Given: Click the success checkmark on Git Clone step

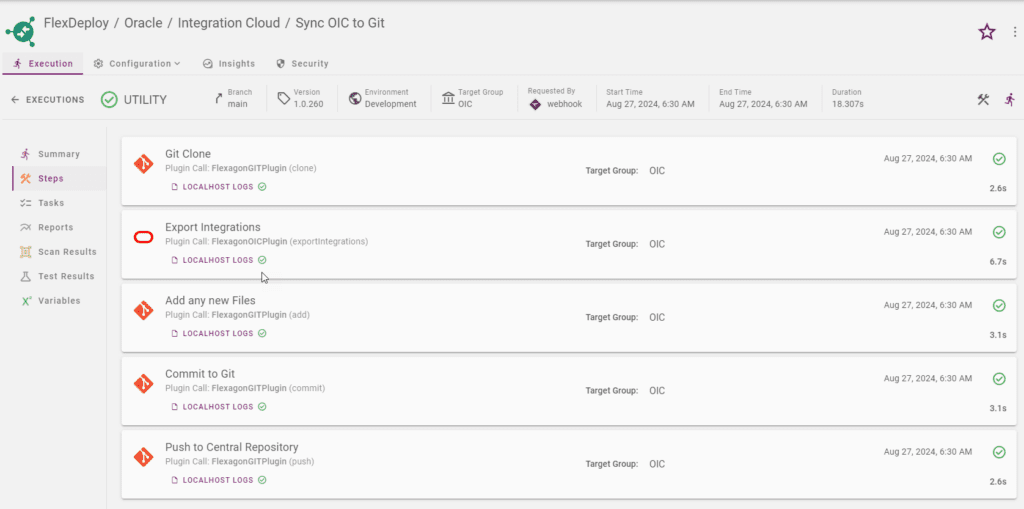Looking at the screenshot, I should [999, 159].
